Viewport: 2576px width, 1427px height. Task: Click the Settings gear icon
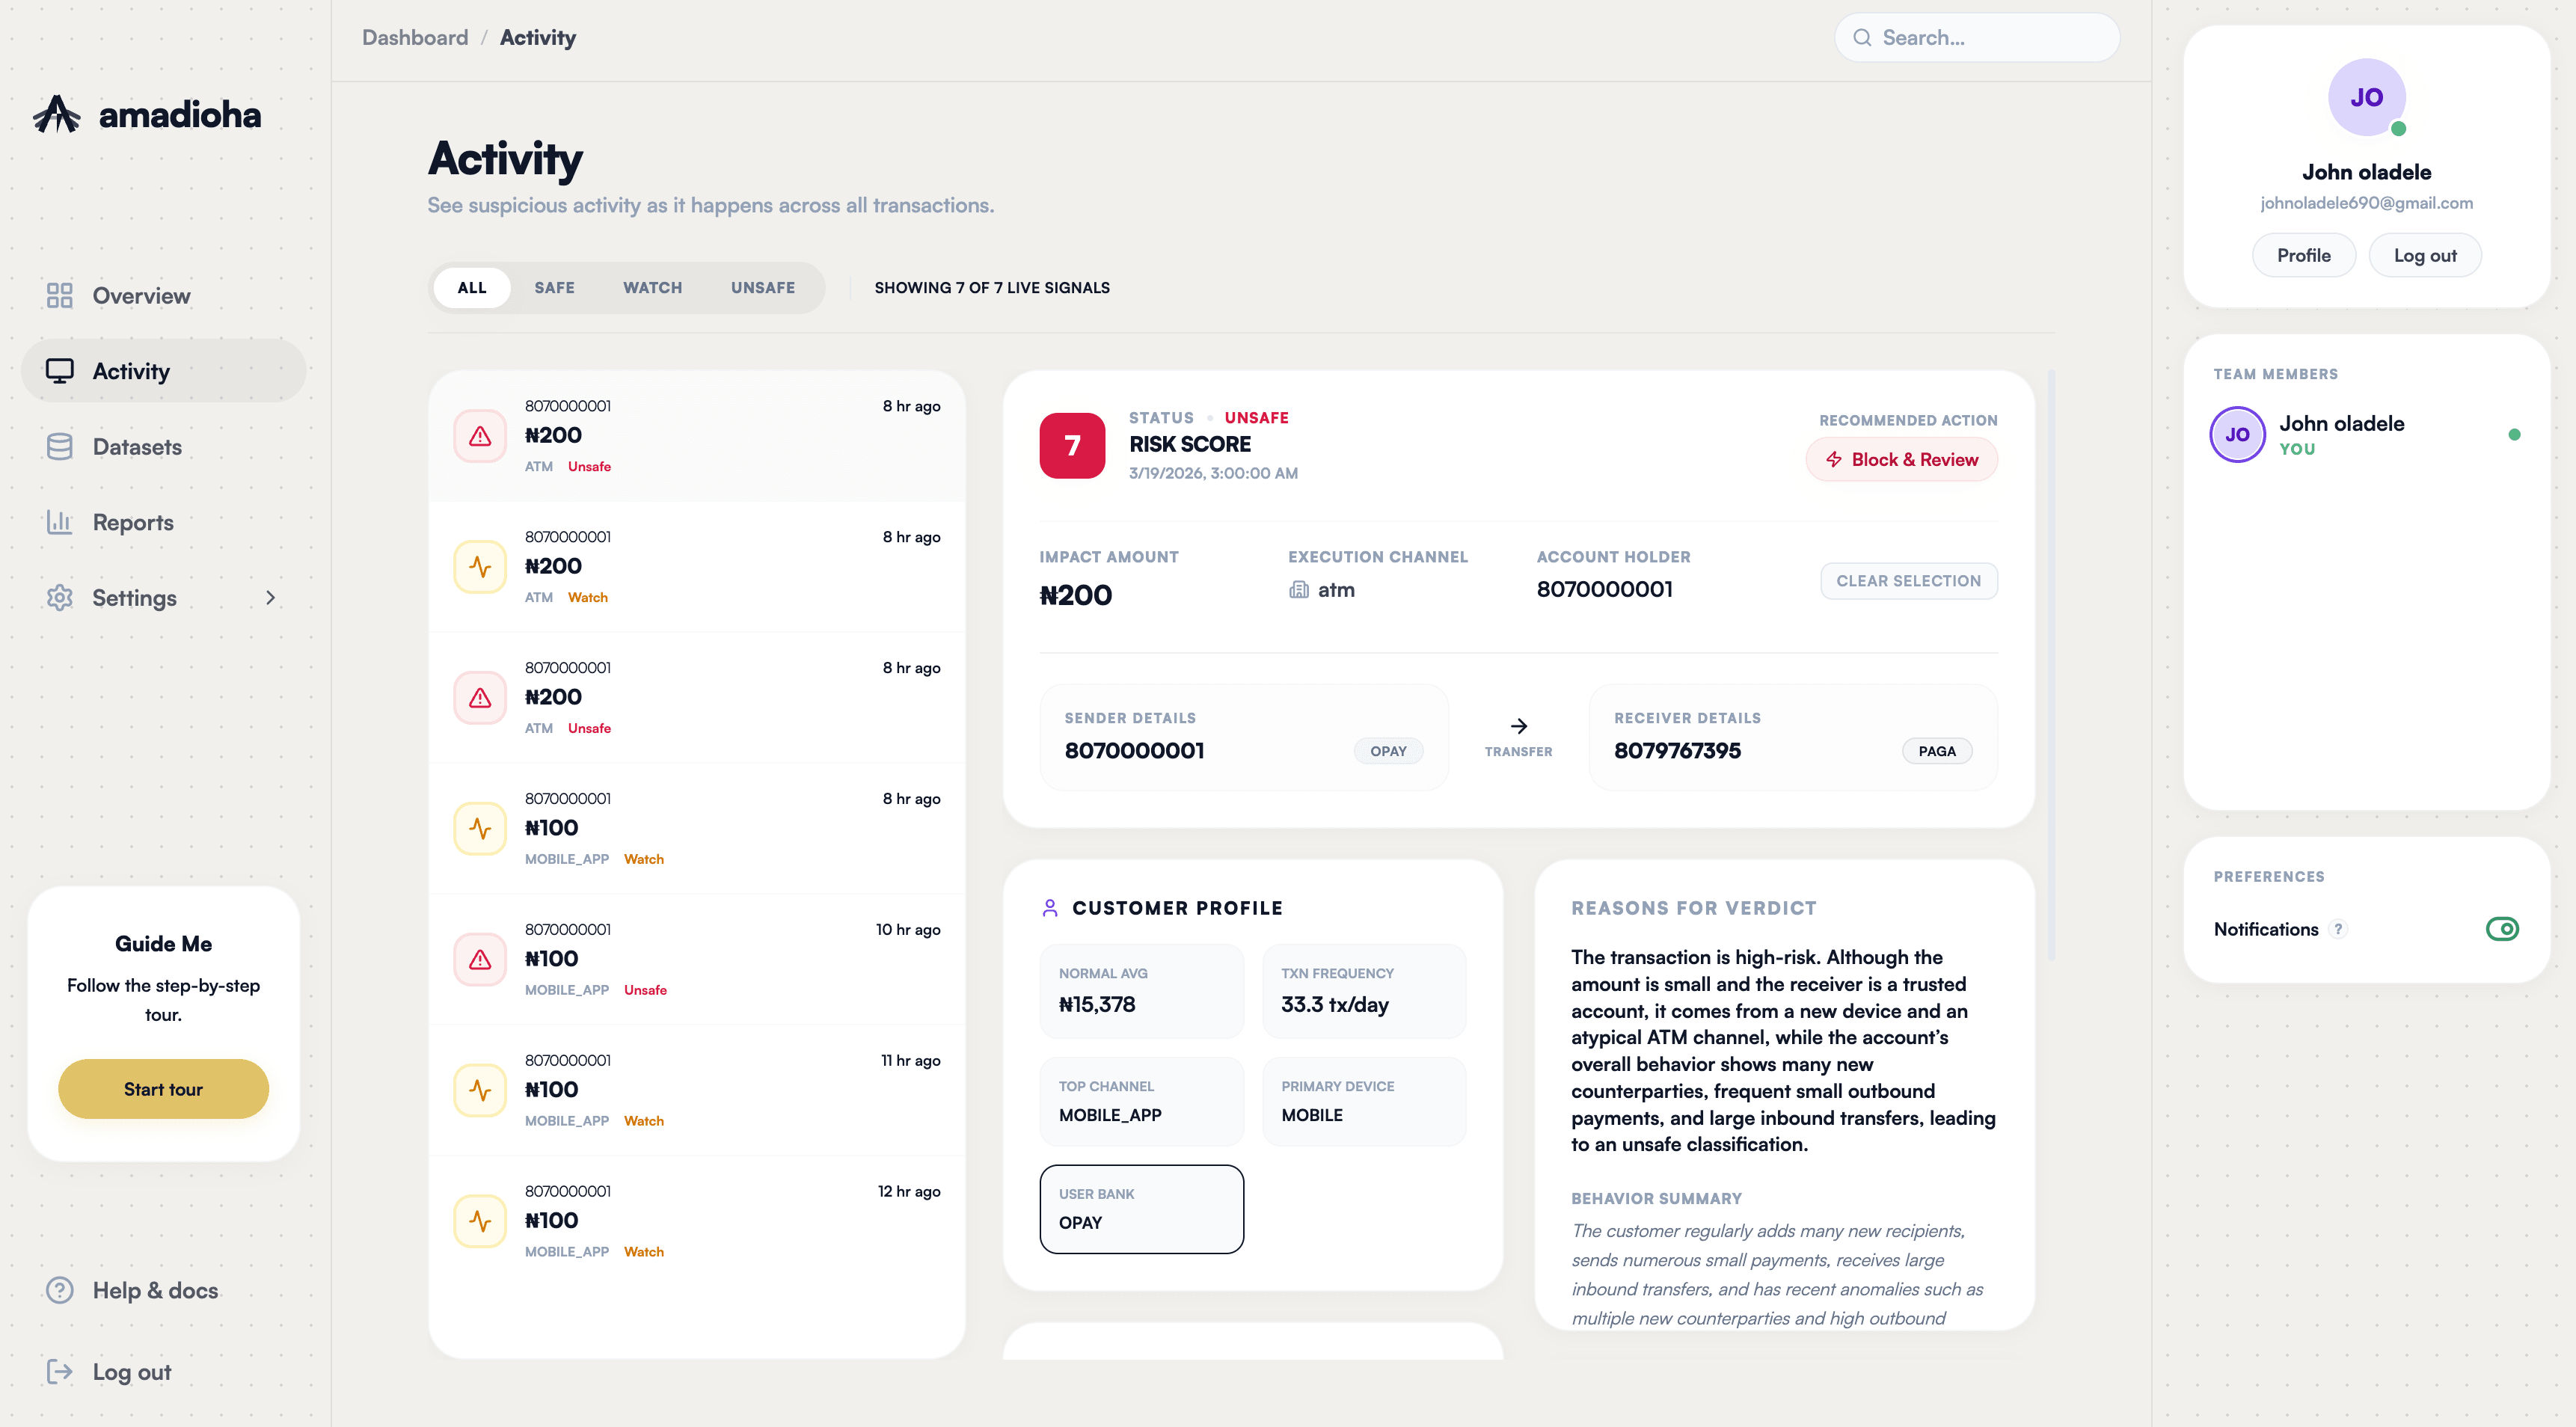[x=60, y=597]
